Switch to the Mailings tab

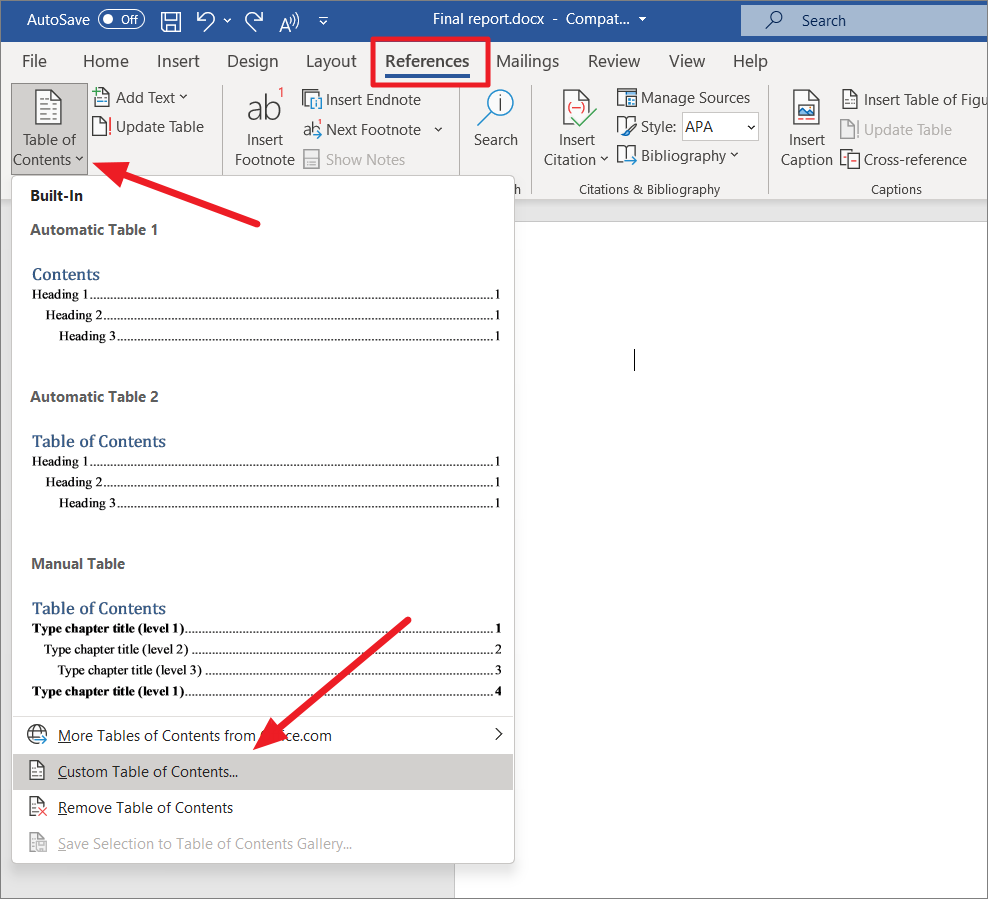(x=527, y=61)
